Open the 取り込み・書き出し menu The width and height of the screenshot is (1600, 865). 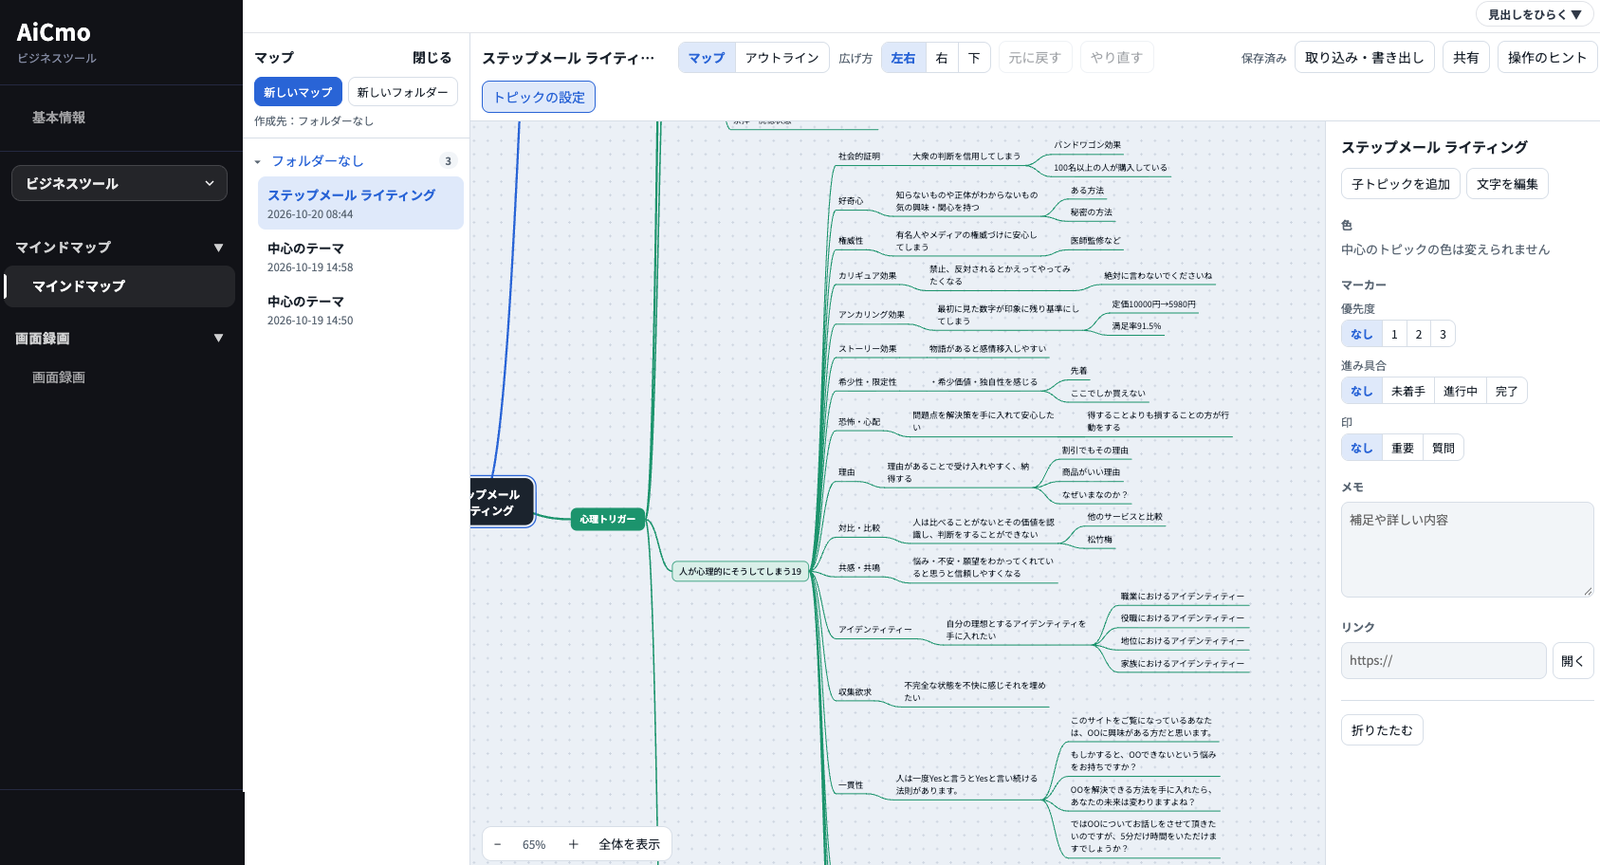(1364, 57)
